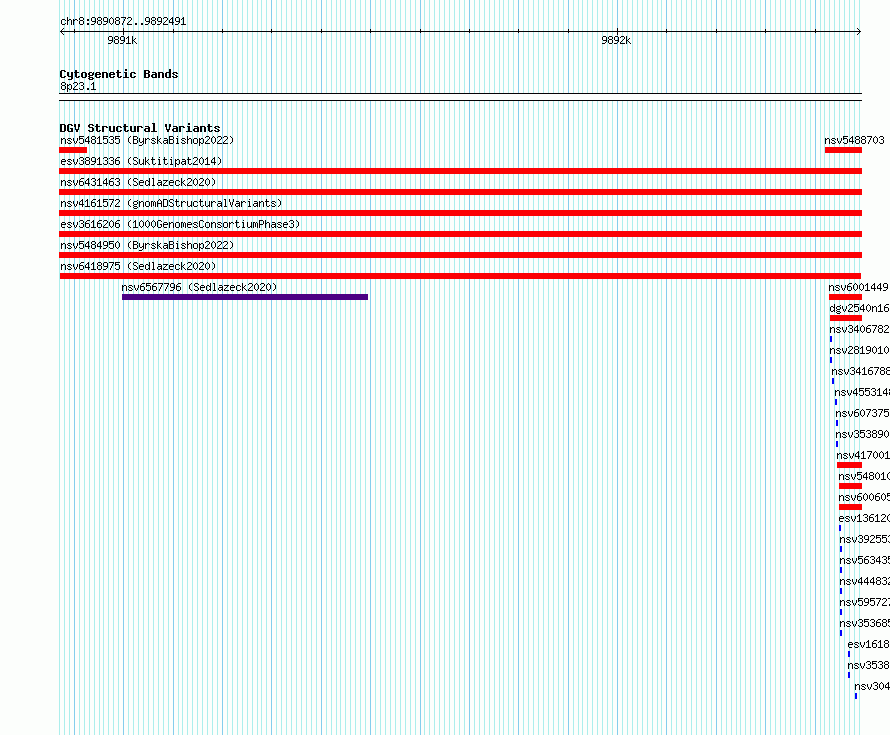Click the red bar under nsv5484950
Screen dimensions: 890x735
[461, 255]
